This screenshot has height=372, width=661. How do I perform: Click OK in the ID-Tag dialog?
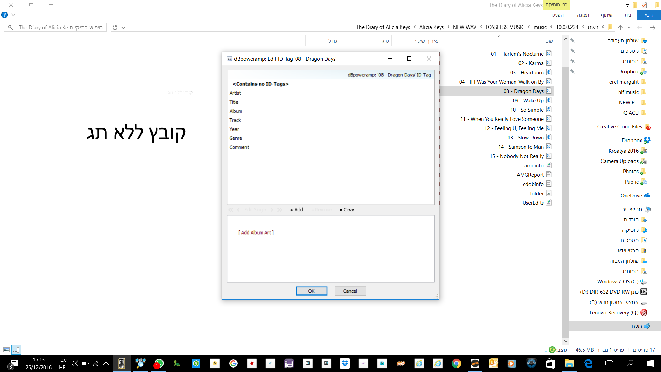[x=312, y=291]
